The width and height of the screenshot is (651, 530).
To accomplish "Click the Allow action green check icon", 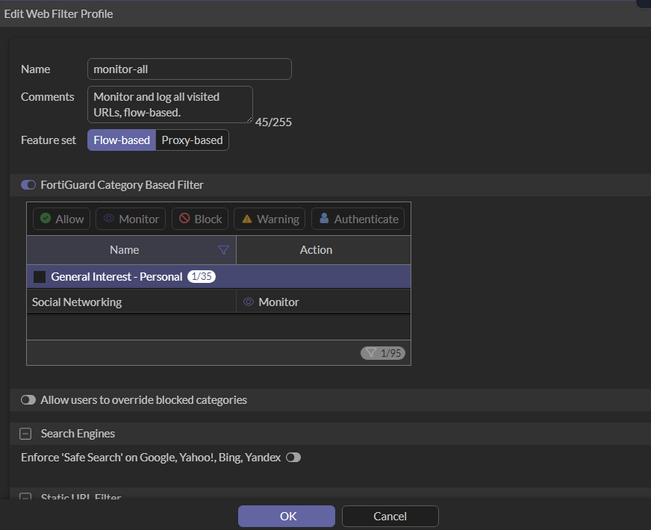I will (x=46, y=219).
